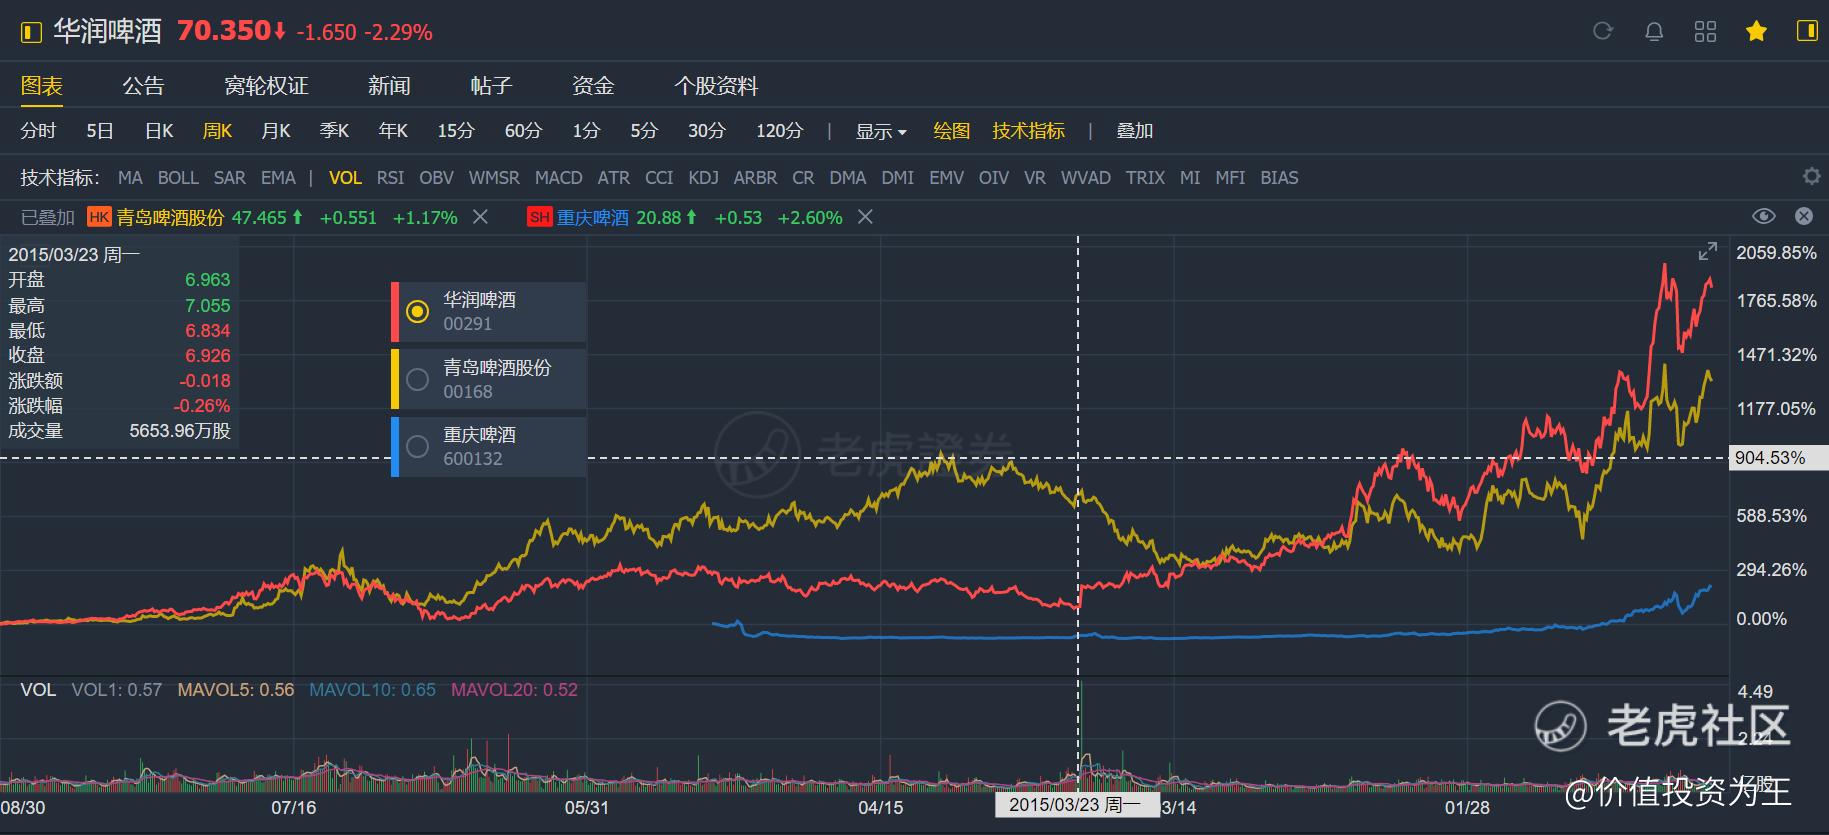
Task: Click the yellow sidebar panel icon at top right
Action: pos(1807,31)
